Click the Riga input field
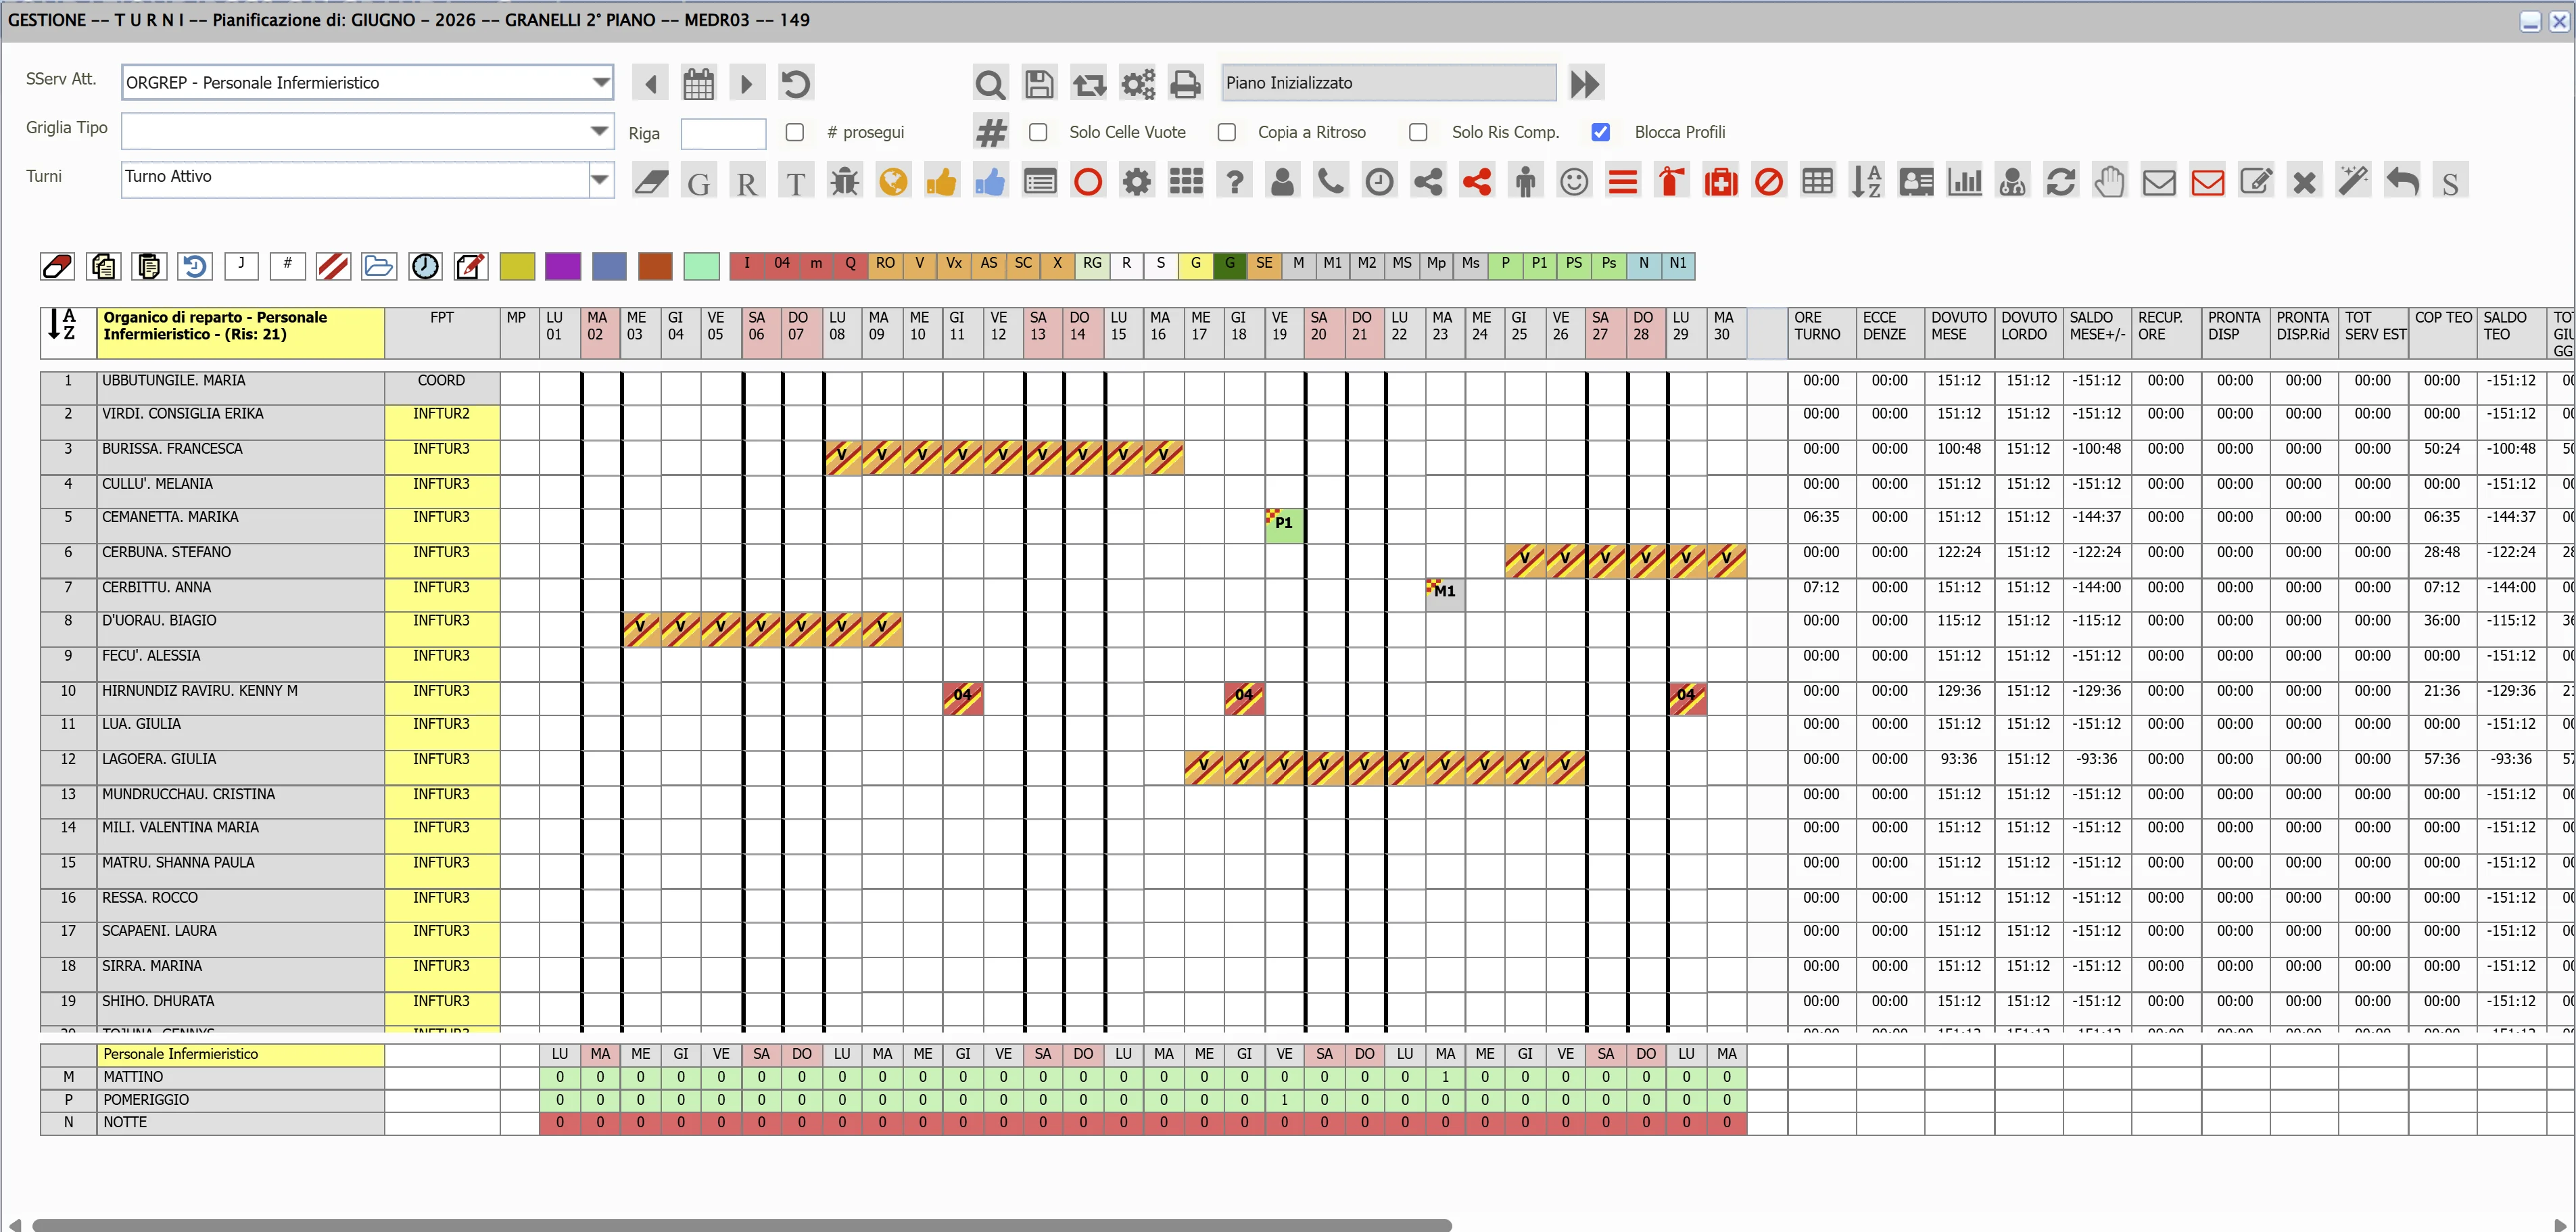The width and height of the screenshot is (2576, 1232). 723,133
